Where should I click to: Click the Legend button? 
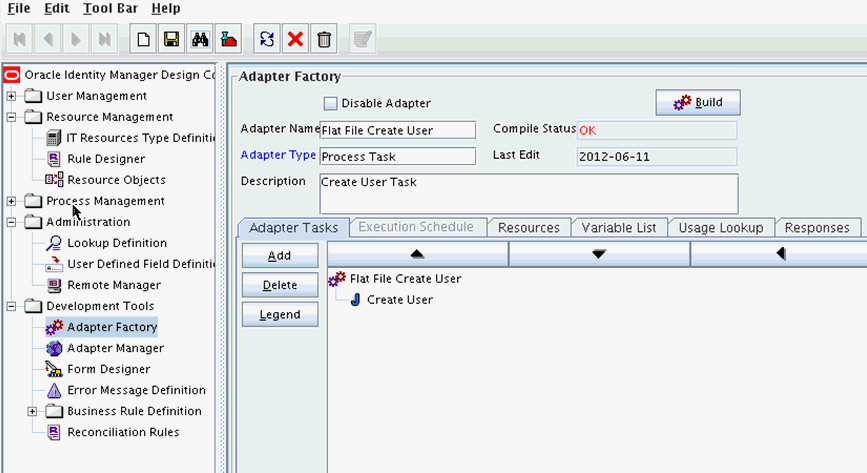click(280, 314)
